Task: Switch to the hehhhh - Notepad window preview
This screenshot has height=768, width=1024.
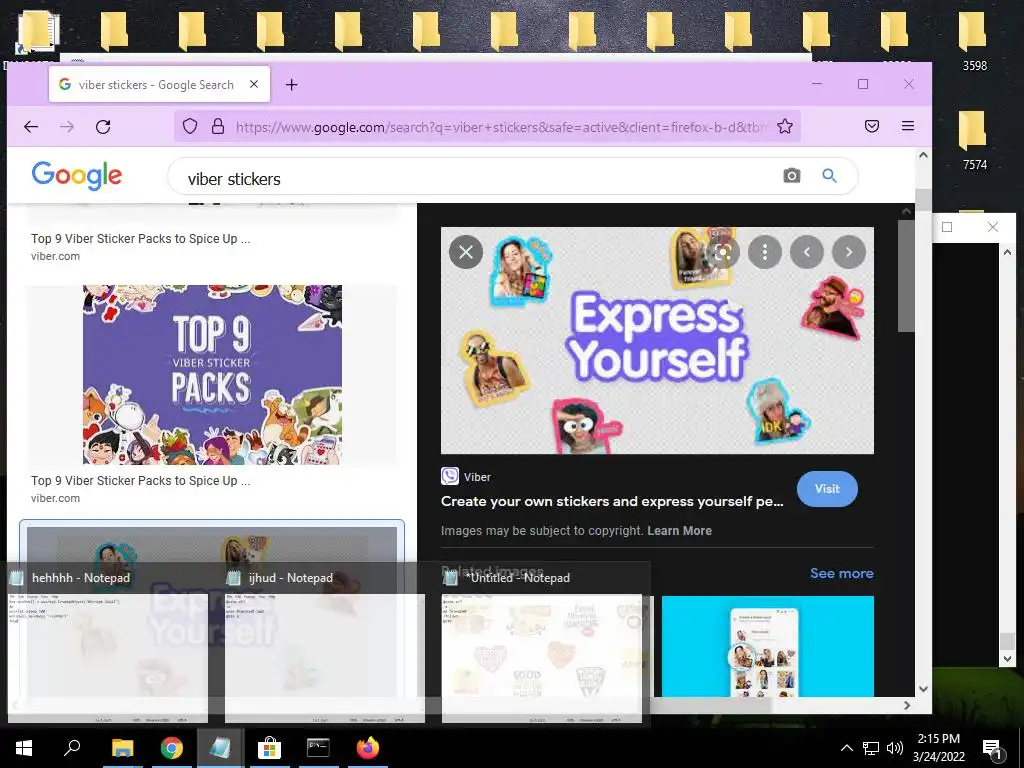Action: tap(108, 658)
